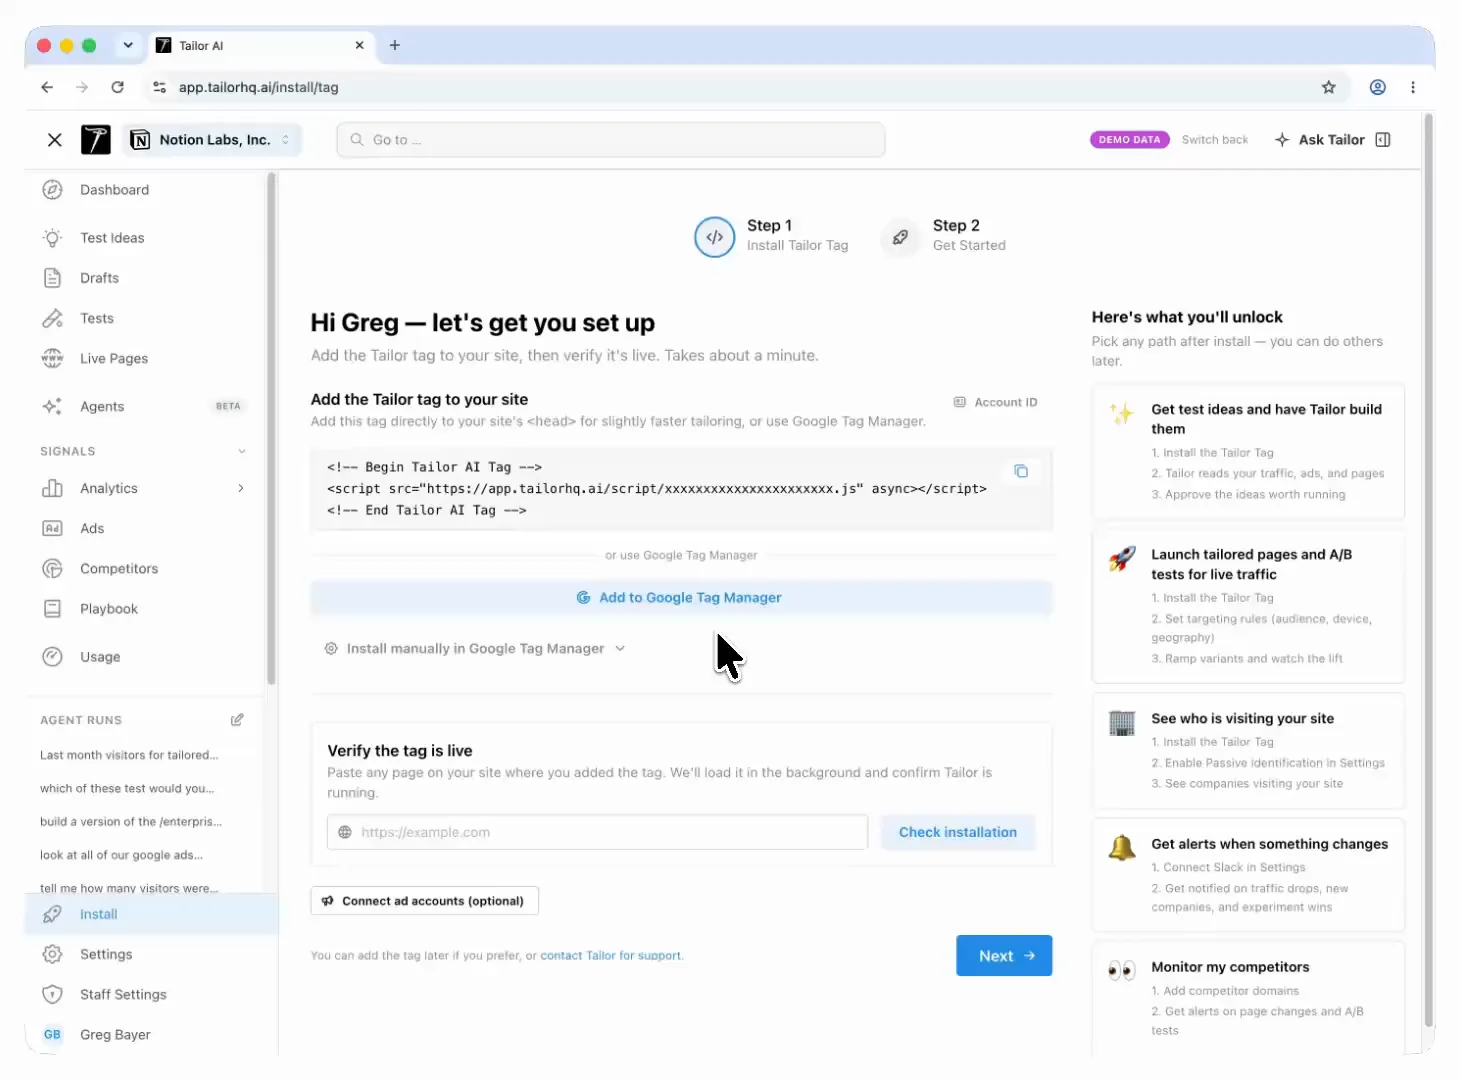Click the Playbook icon

[53, 608]
